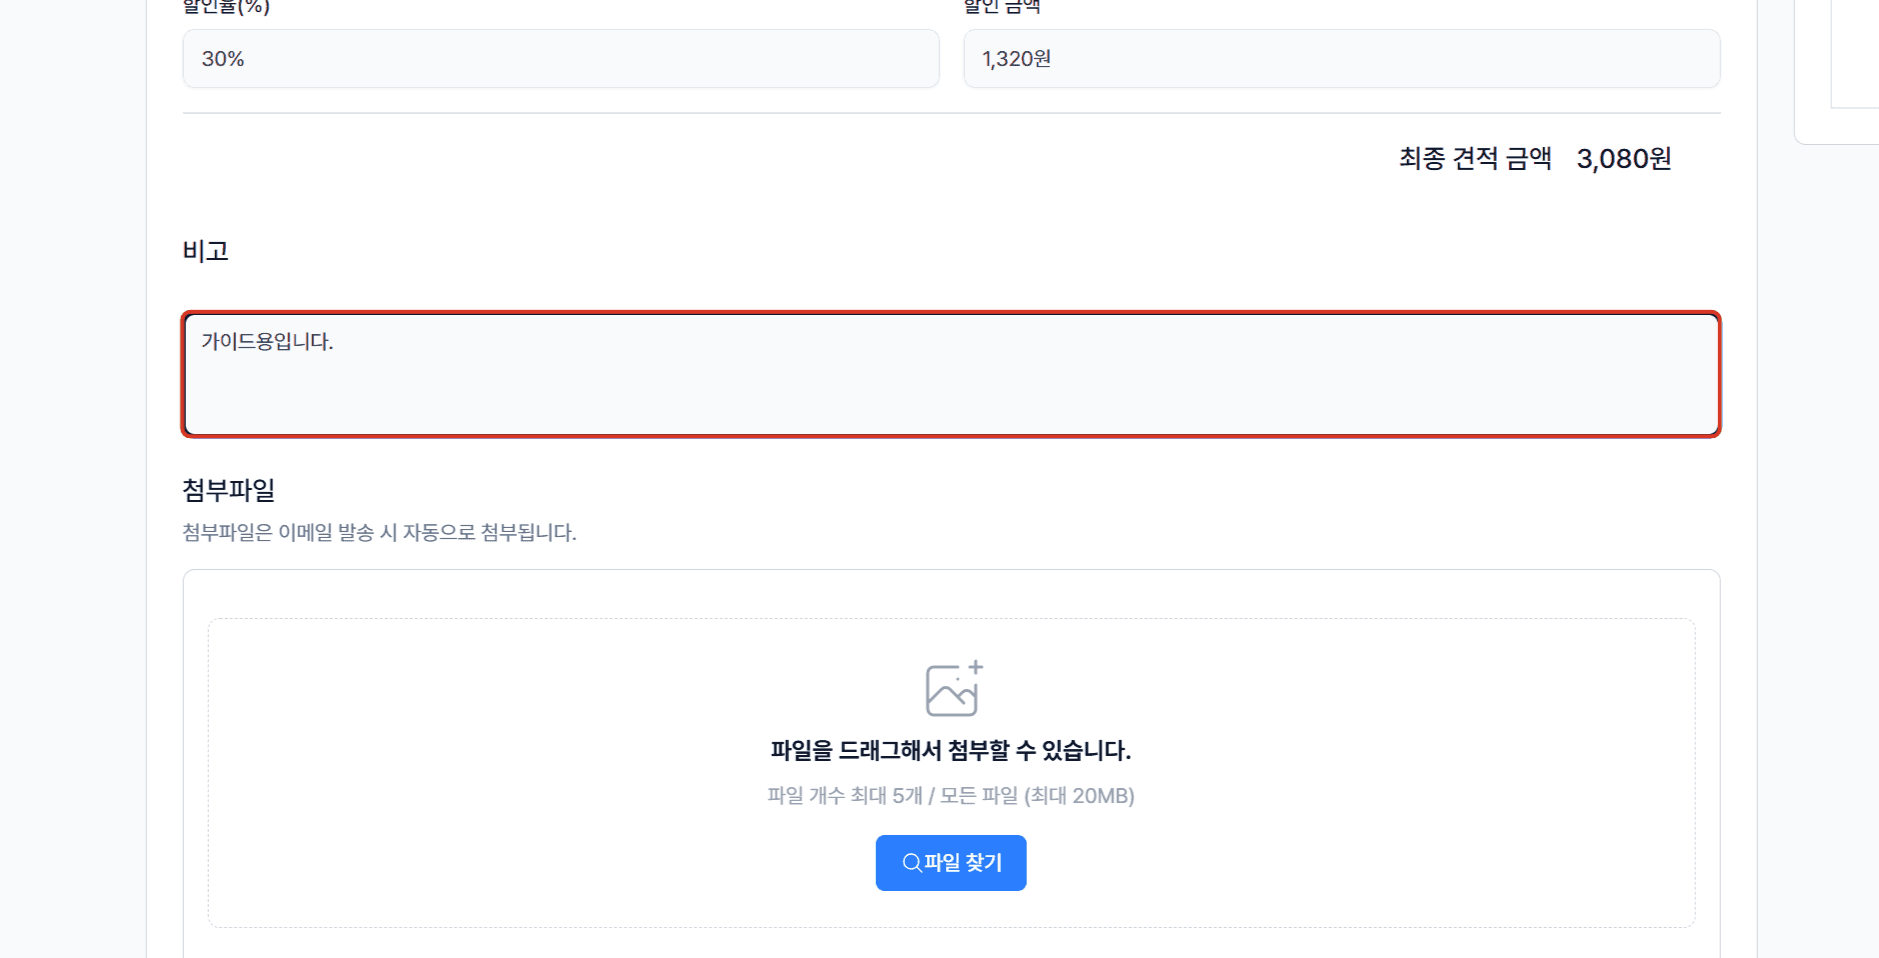Click the 30% discount rate field
The width and height of the screenshot is (1879, 958).
561,58
